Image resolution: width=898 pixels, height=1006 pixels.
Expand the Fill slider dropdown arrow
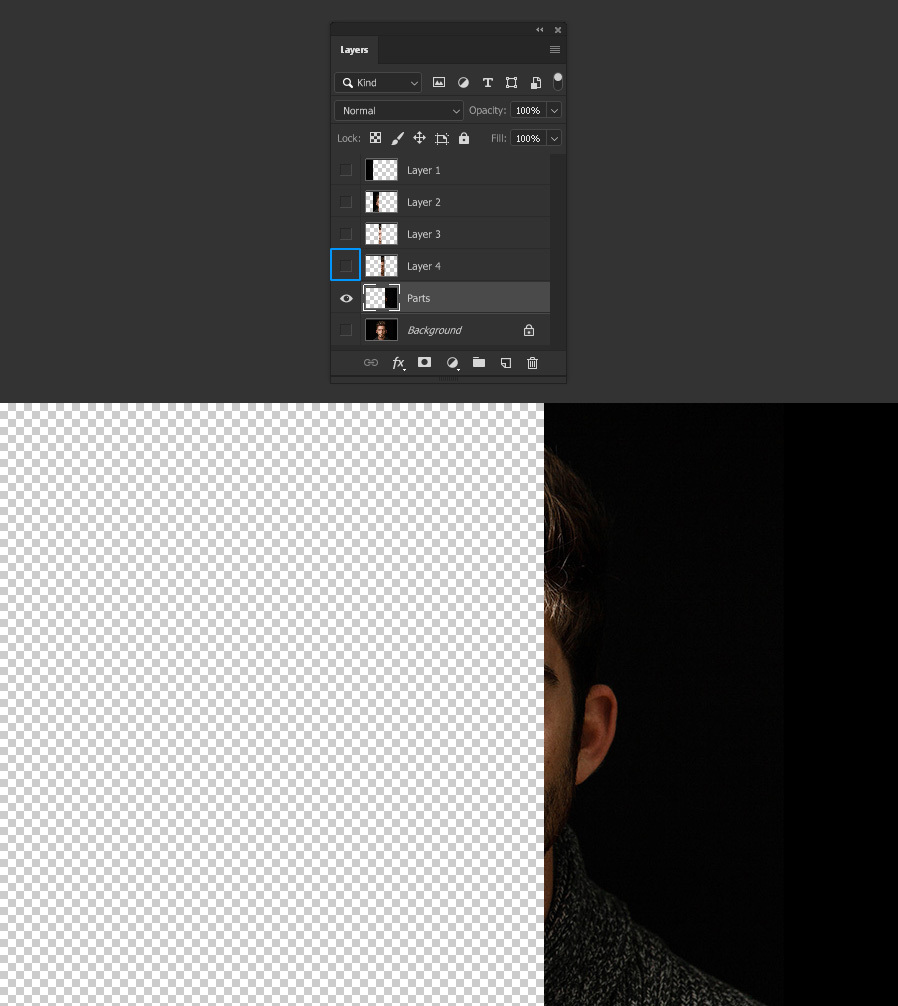554,138
